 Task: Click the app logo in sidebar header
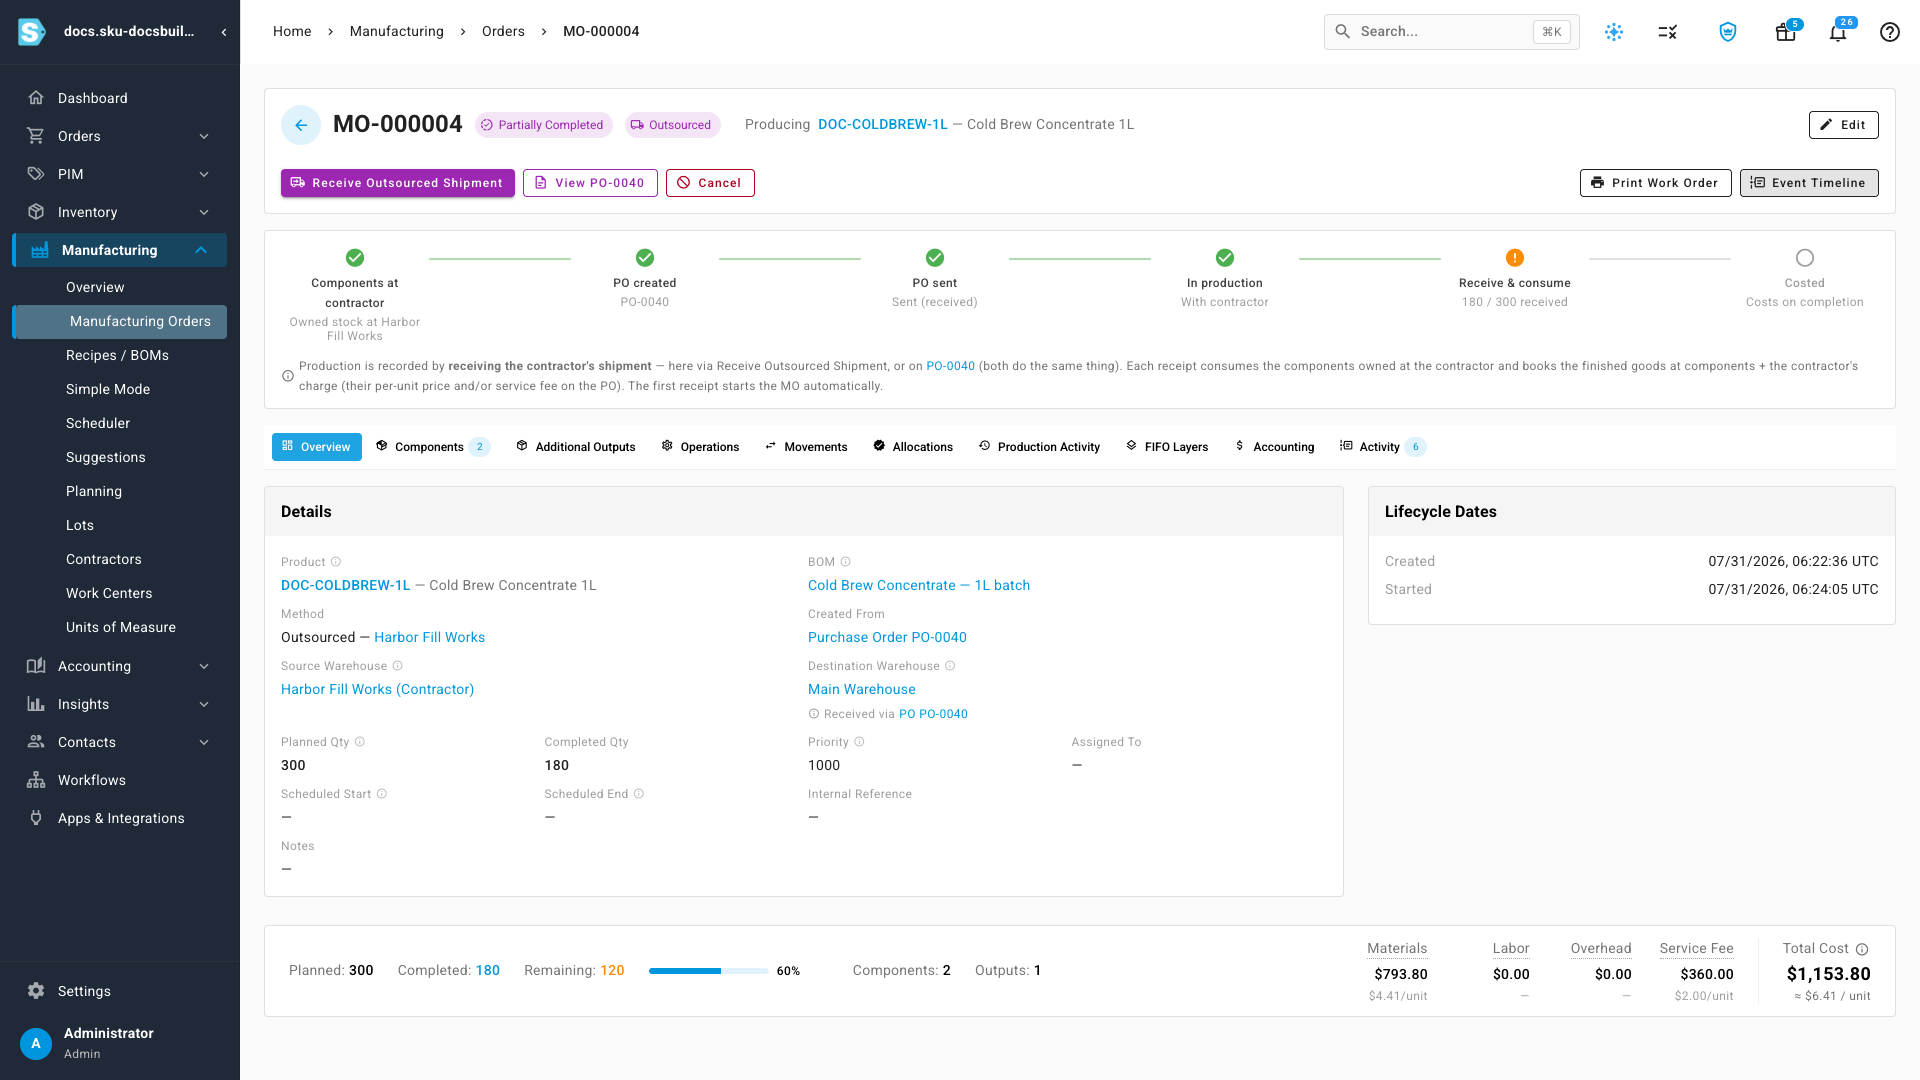point(32,32)
